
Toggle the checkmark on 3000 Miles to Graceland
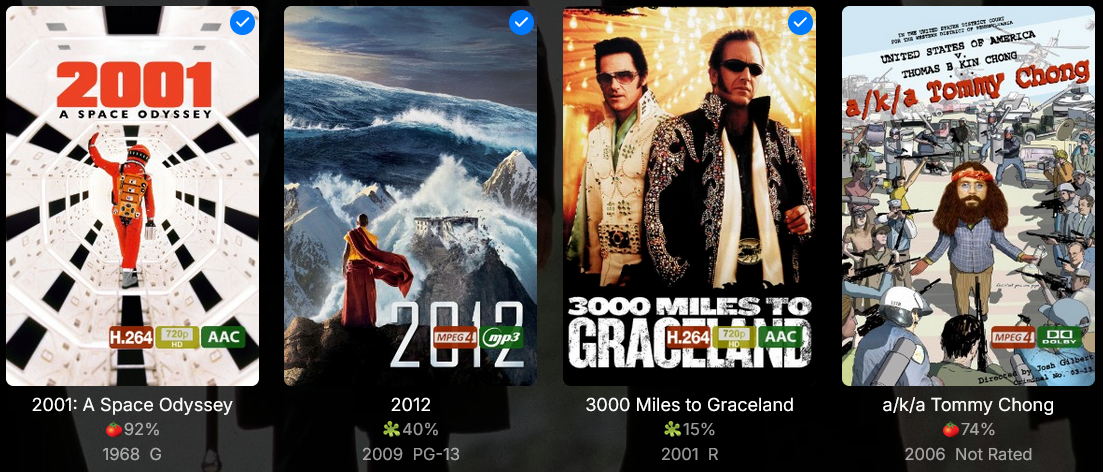tap(801, 23)
